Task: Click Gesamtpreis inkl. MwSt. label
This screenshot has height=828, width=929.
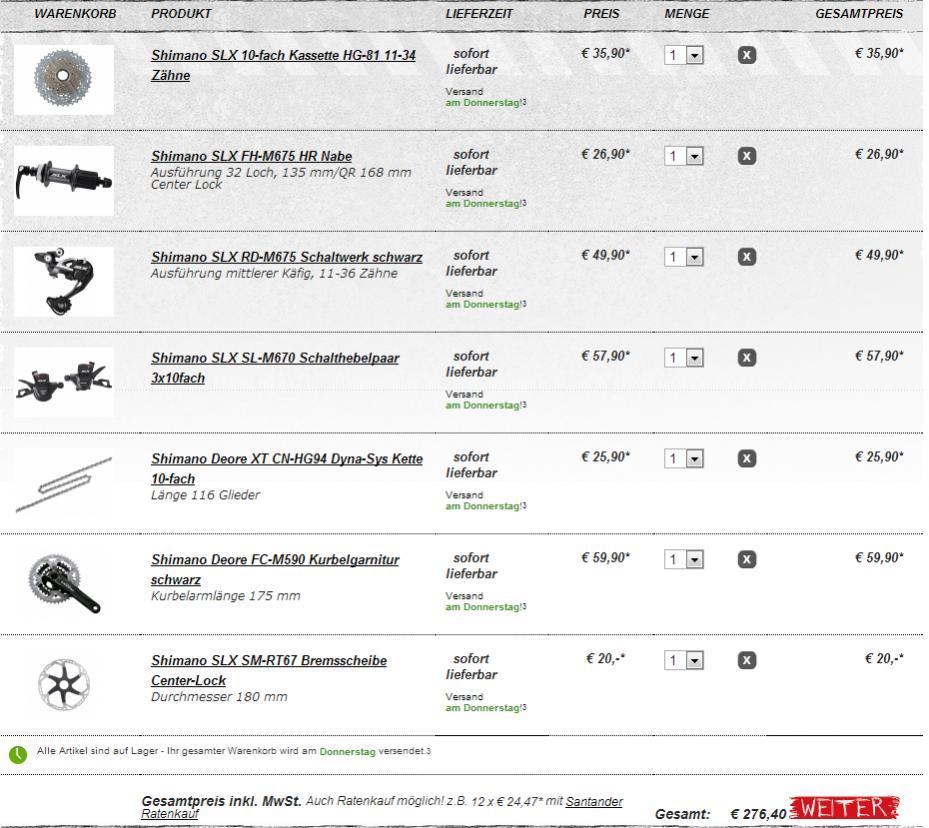Action: click(222, 801)
